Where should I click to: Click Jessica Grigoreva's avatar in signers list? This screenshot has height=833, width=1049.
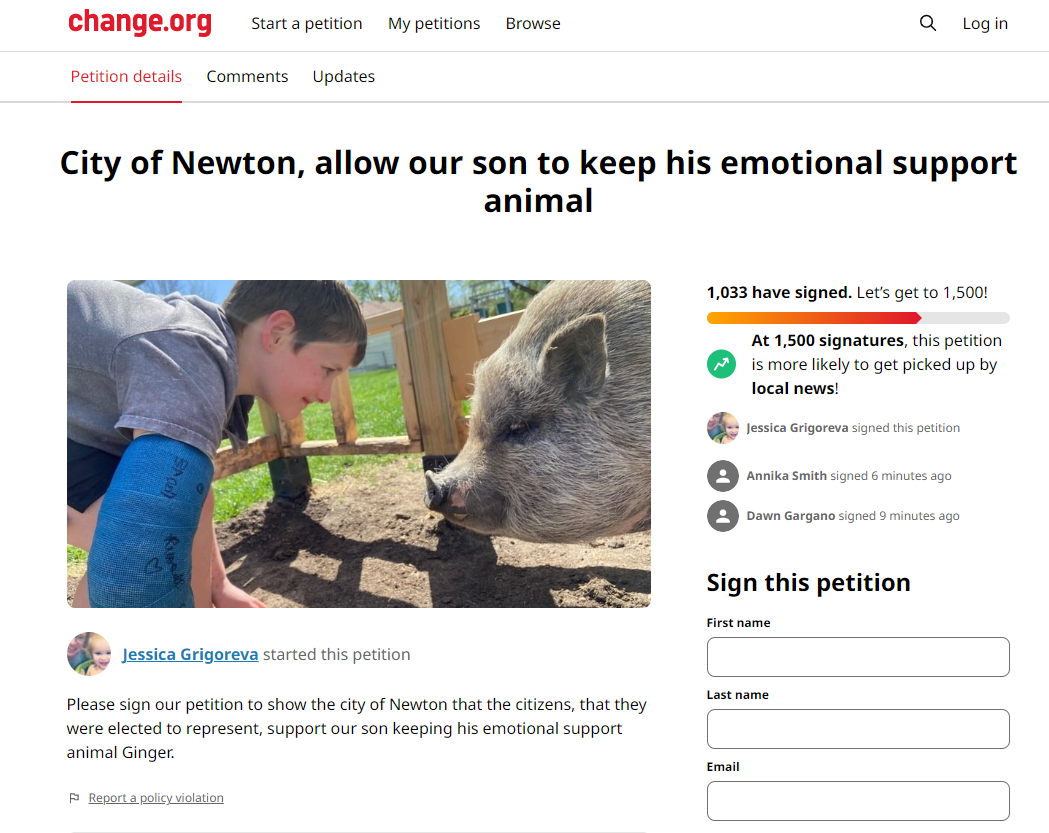point(723,428)
